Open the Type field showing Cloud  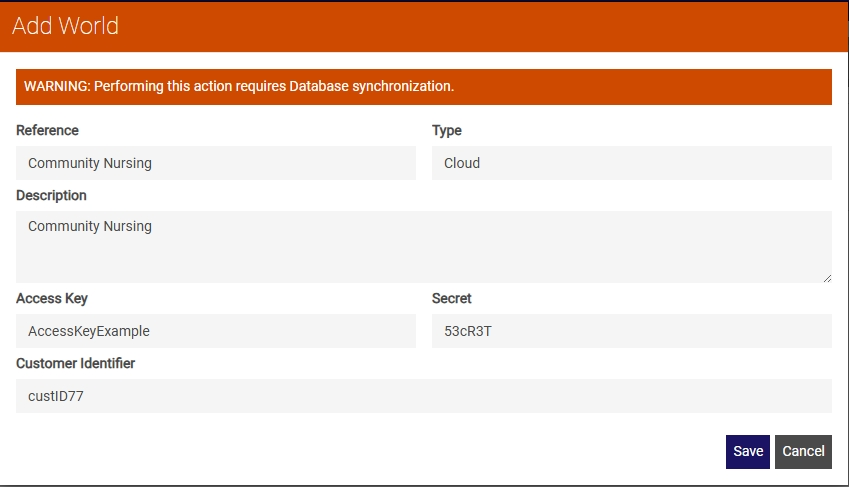click(631, 163)
